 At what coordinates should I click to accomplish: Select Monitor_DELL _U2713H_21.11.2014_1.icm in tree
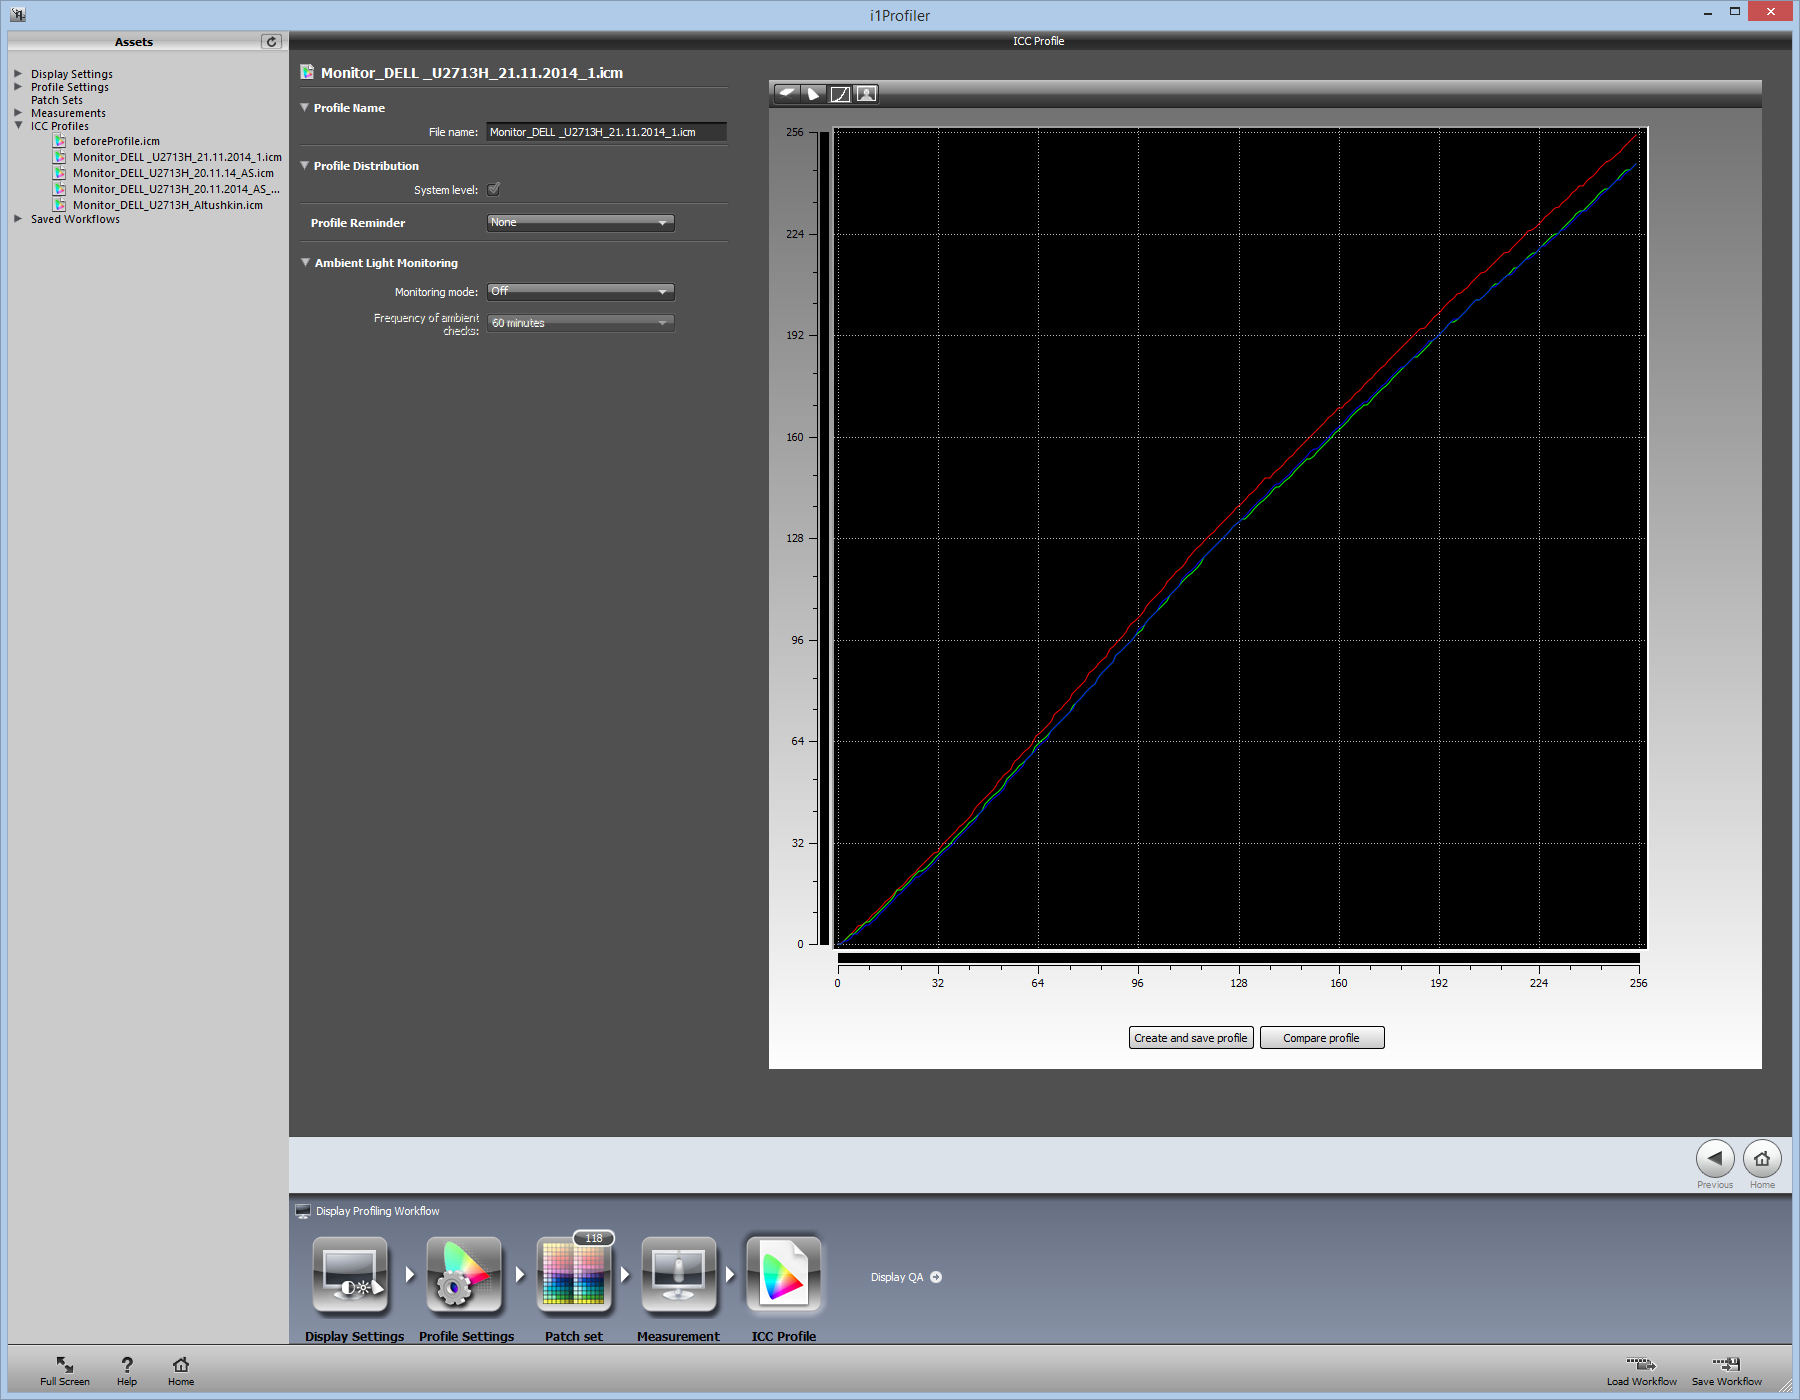(x=177, y=157)
